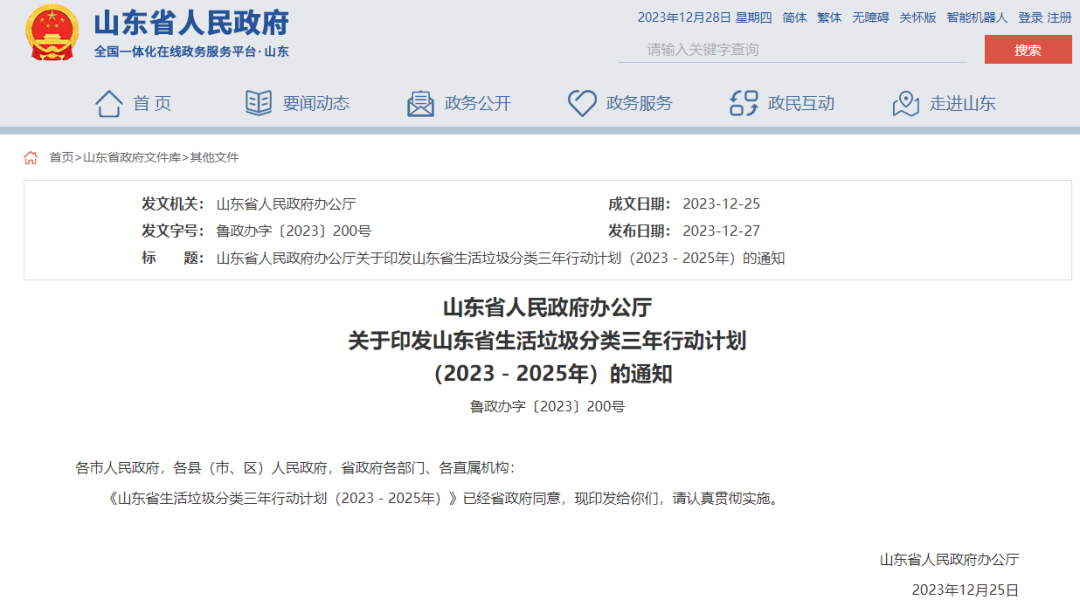Open the 智能机器人 assistant

click(977, 18)
